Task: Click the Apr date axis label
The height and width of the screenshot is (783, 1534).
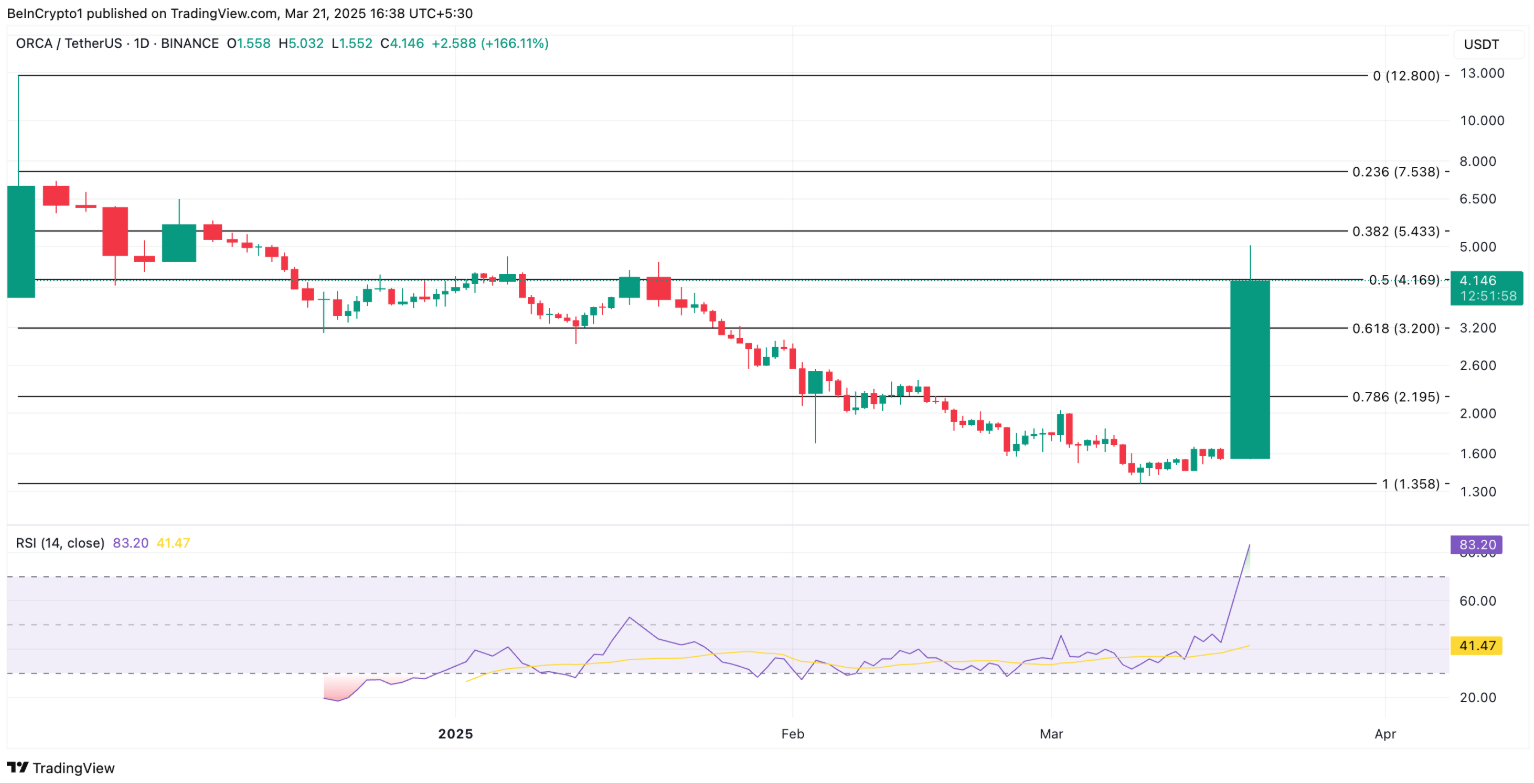Action: click(x=1386, y=733)
